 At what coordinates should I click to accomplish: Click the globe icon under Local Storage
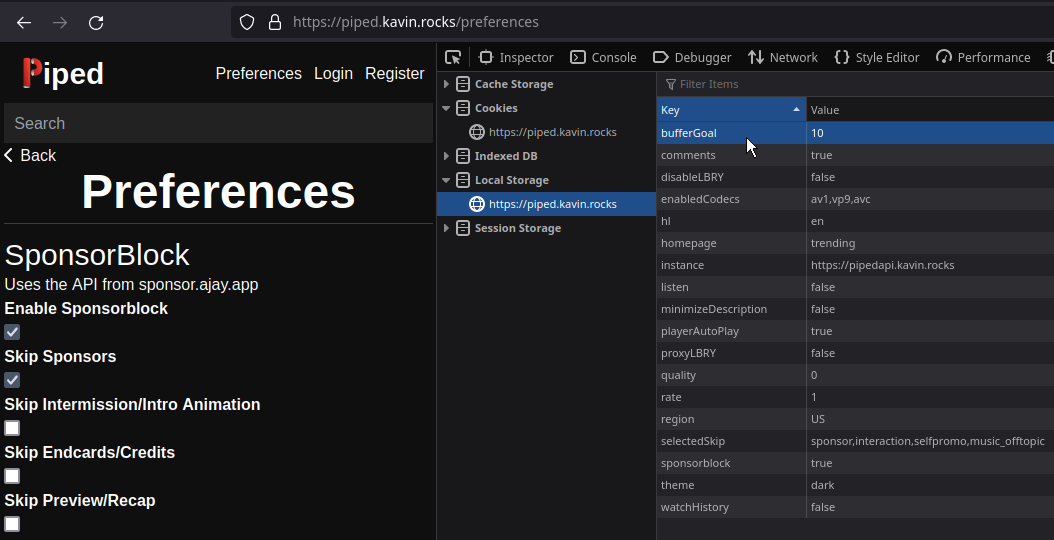point(477,204)
